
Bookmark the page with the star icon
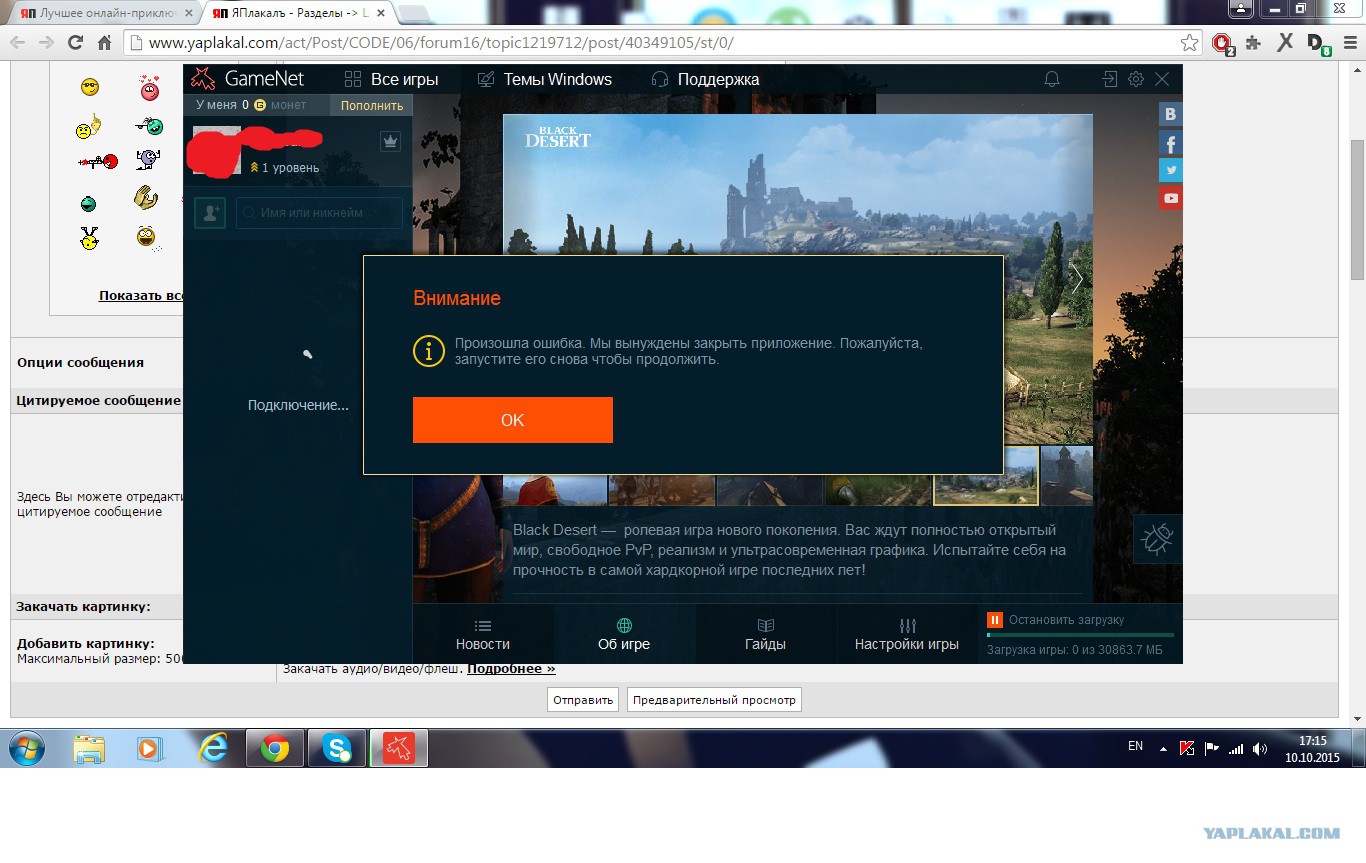[x=1189, y=43]
